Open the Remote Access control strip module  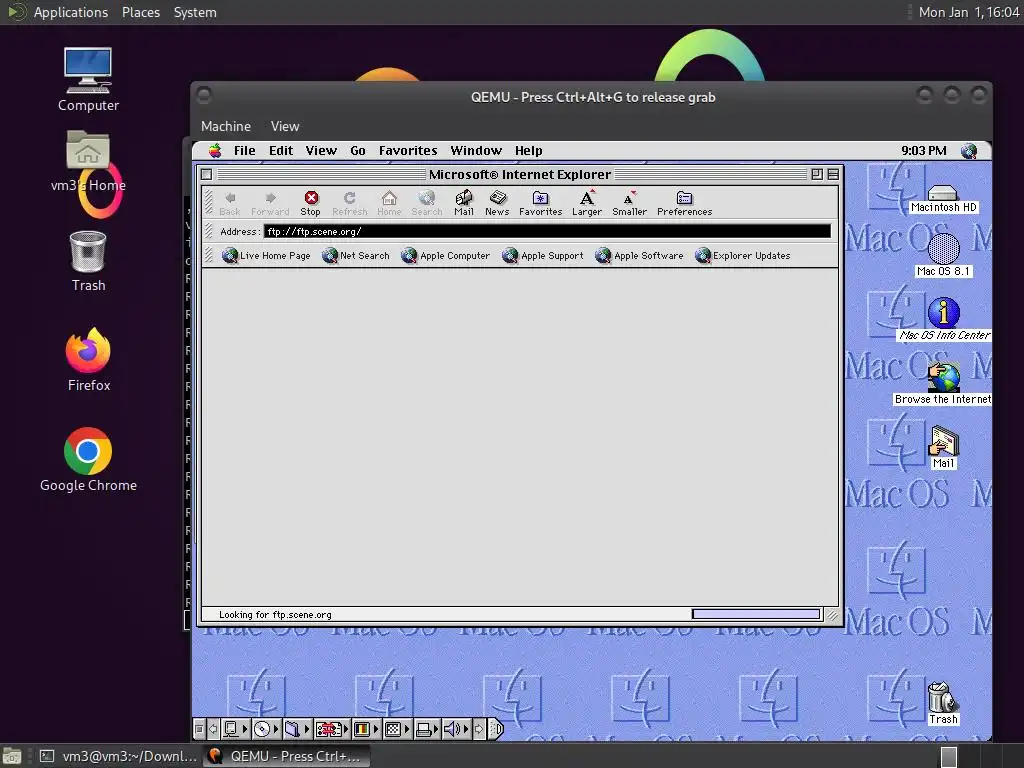pos(332,729)
